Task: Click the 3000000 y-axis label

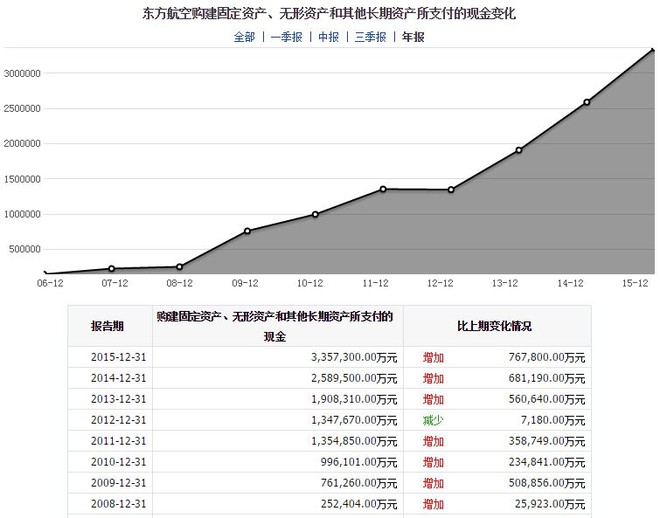Action: (x=22, y=74)
